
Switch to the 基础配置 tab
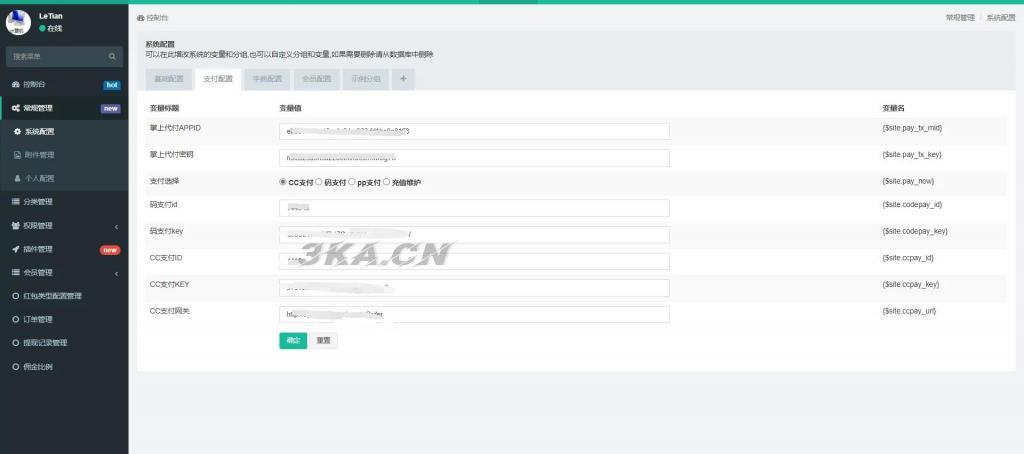point(168,79)
